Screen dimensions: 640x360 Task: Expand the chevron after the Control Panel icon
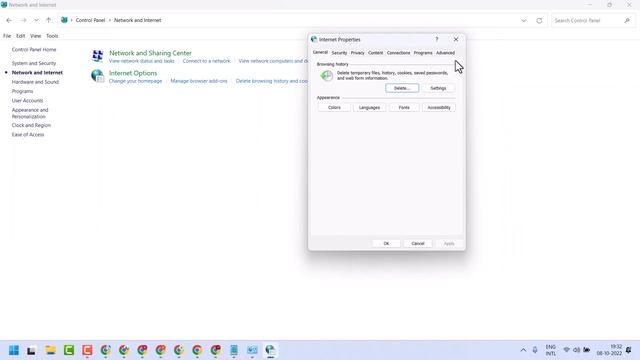71,20
